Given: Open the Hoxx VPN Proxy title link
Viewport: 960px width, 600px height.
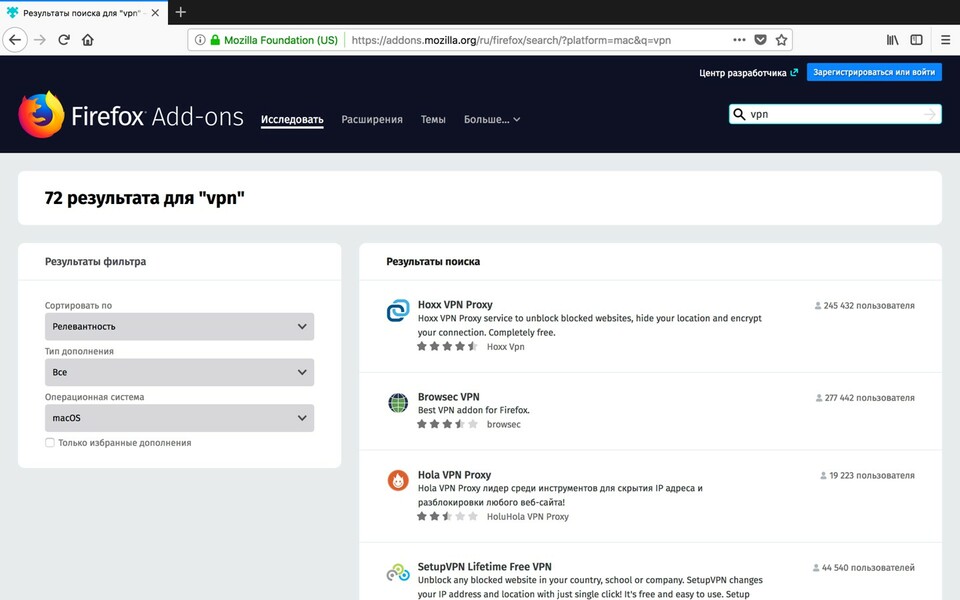Looking at the screenshot, I should pos(455,304).
